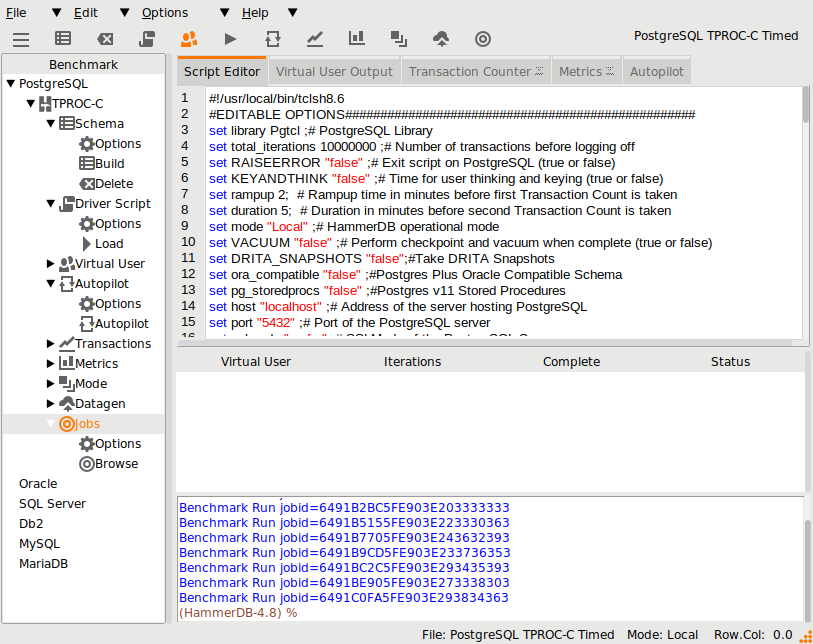813x644 pixels.
Task: Select MySQL in benchmark tree
Action: click(x=39, y=544)
